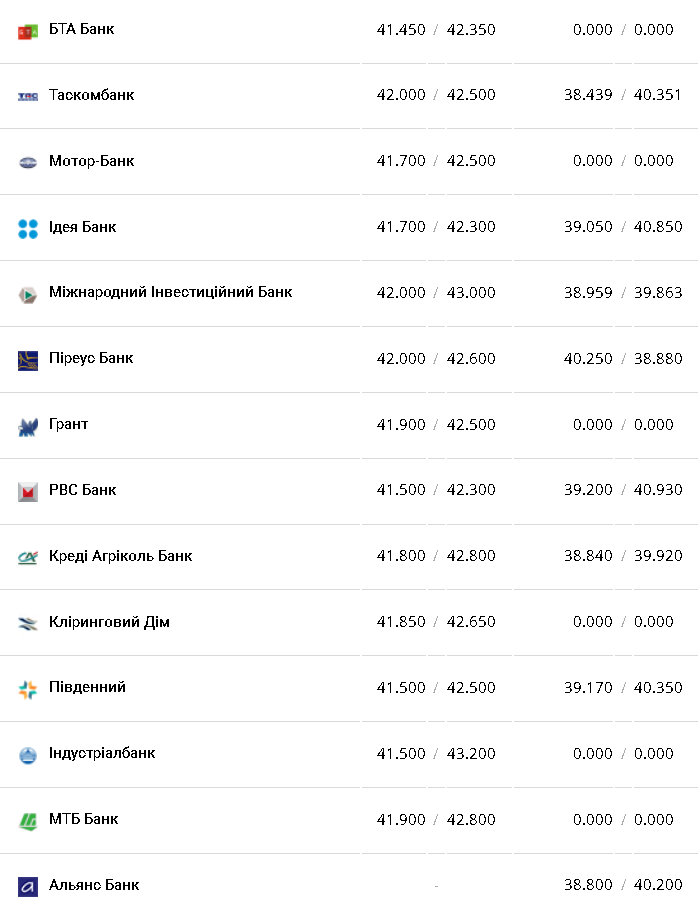Click the Південний bank logo icon
The height and width of the screenshot is (911, 698).
point(28,689)
